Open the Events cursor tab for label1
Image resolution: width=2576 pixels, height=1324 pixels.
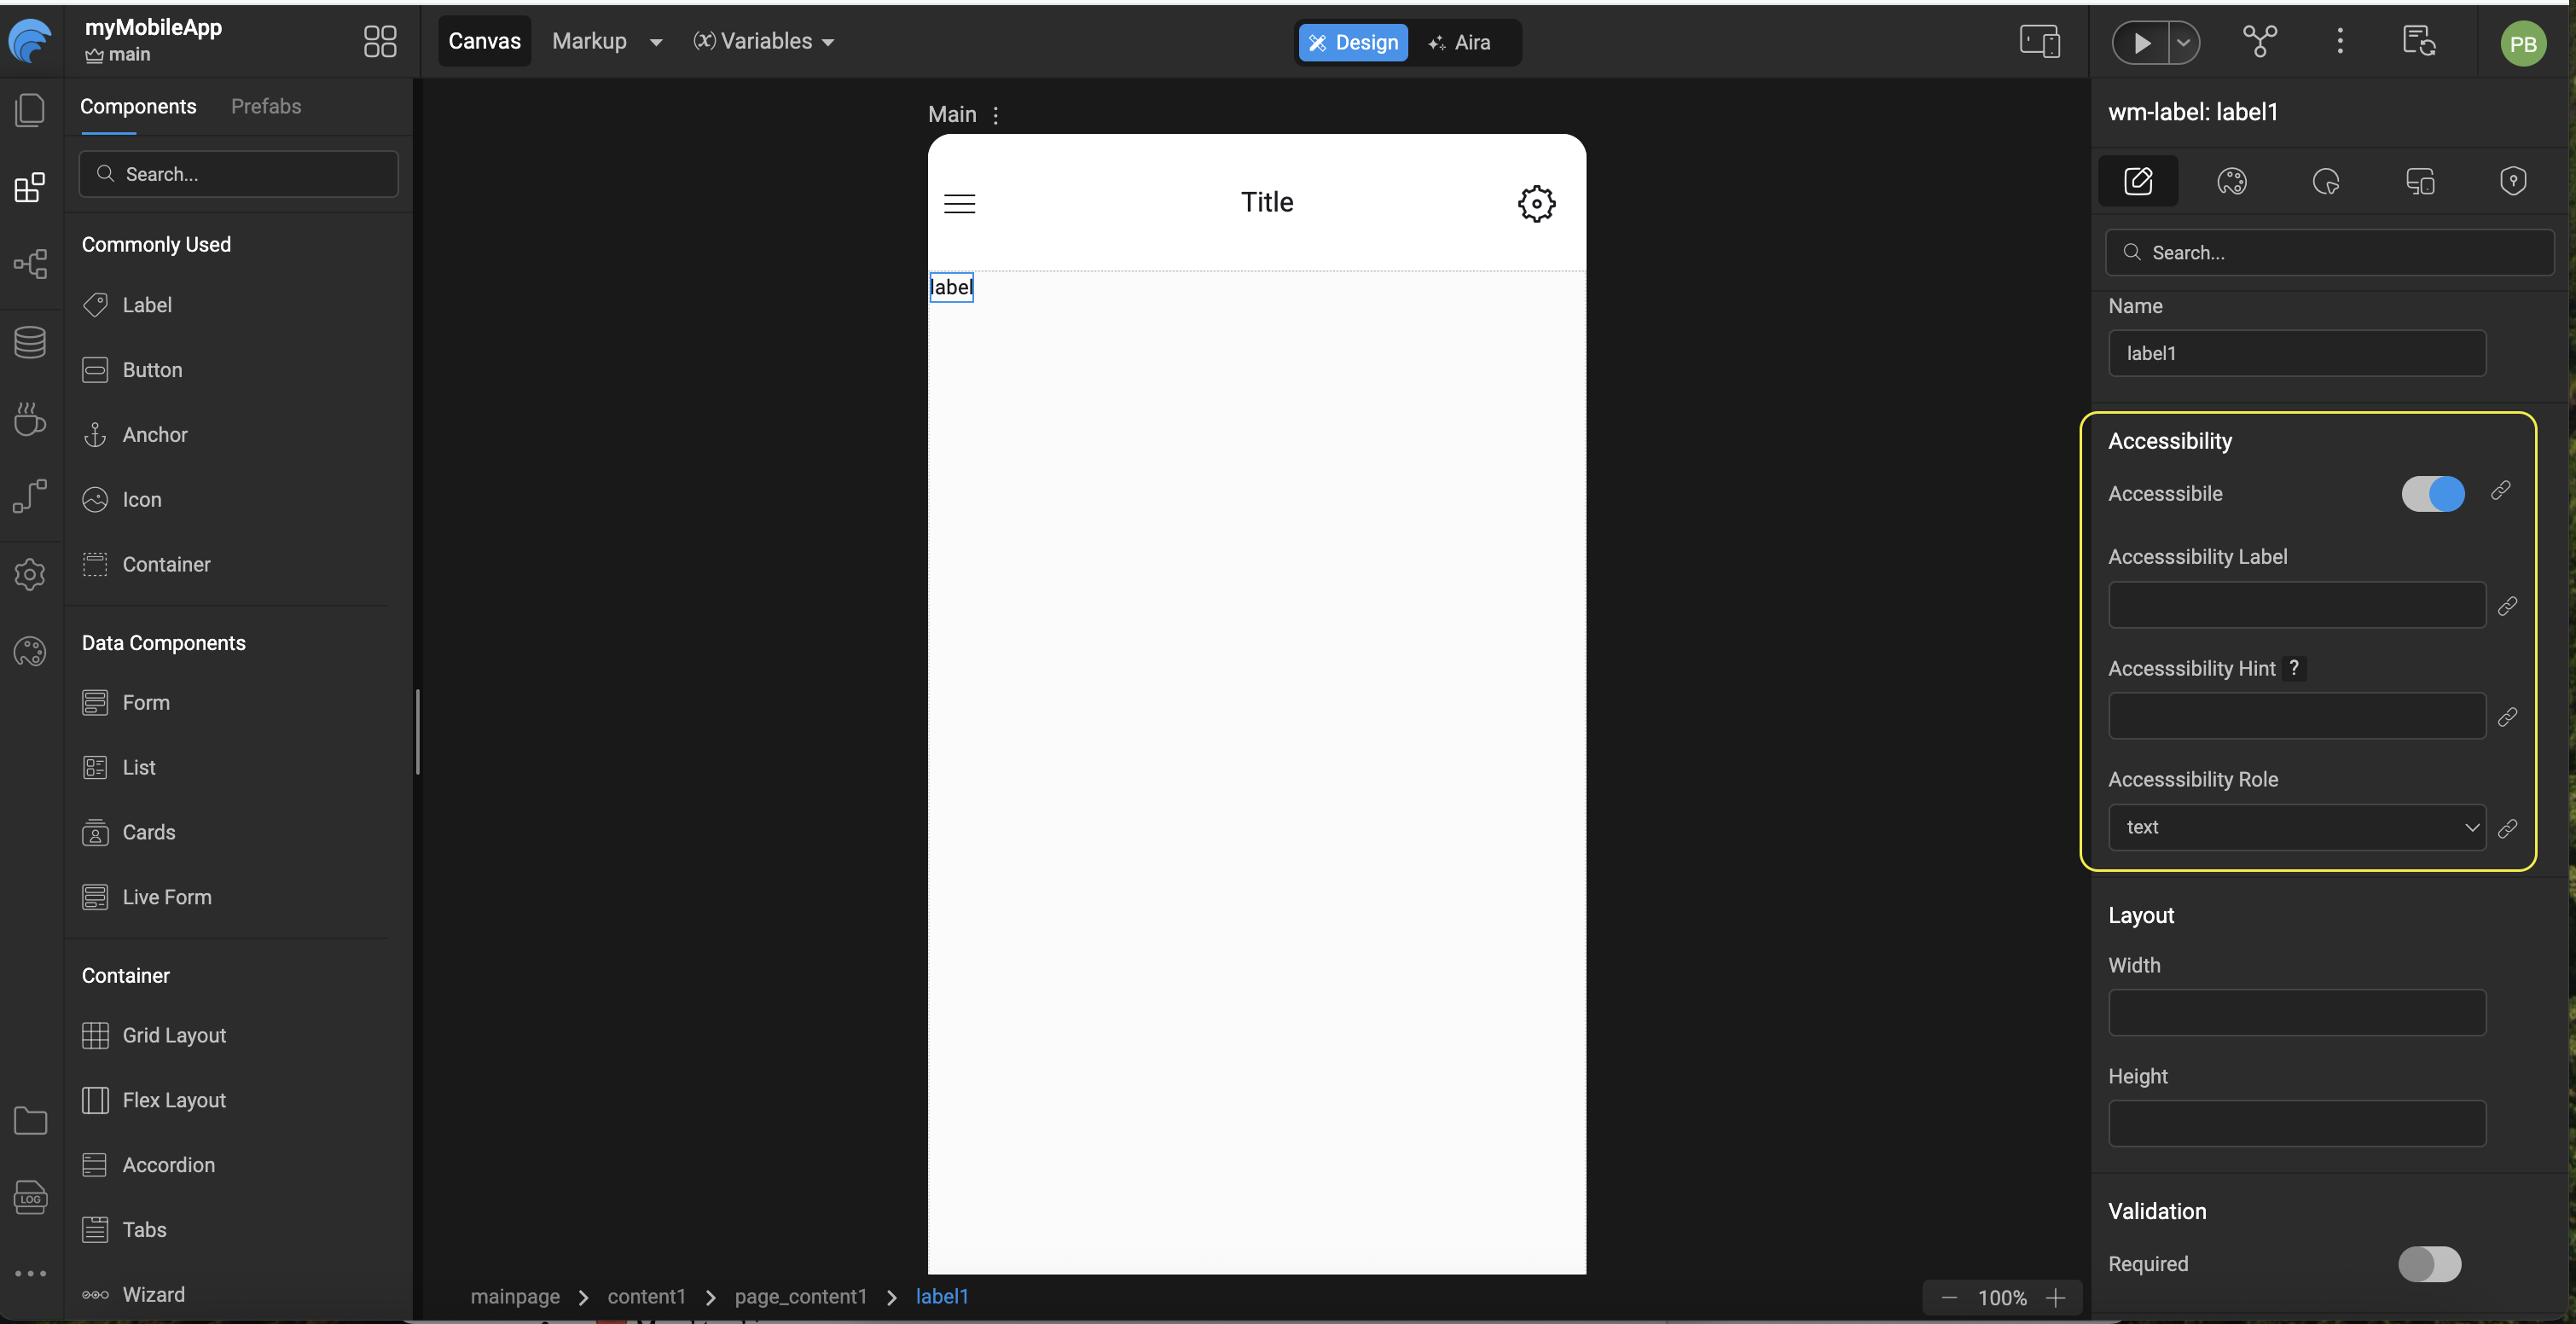(x=2326, y=181)
